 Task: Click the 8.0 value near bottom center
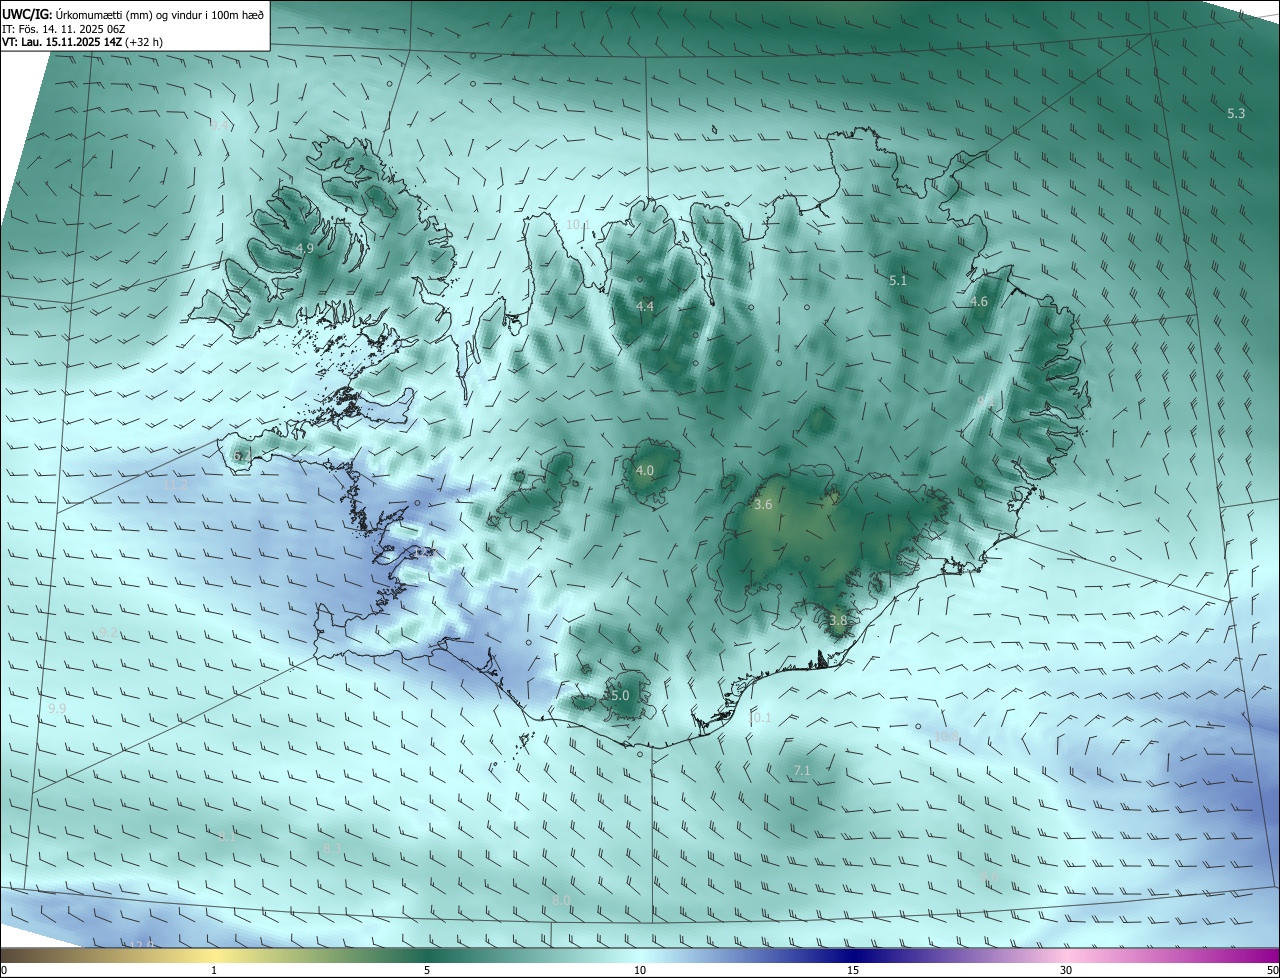point(561,900)
